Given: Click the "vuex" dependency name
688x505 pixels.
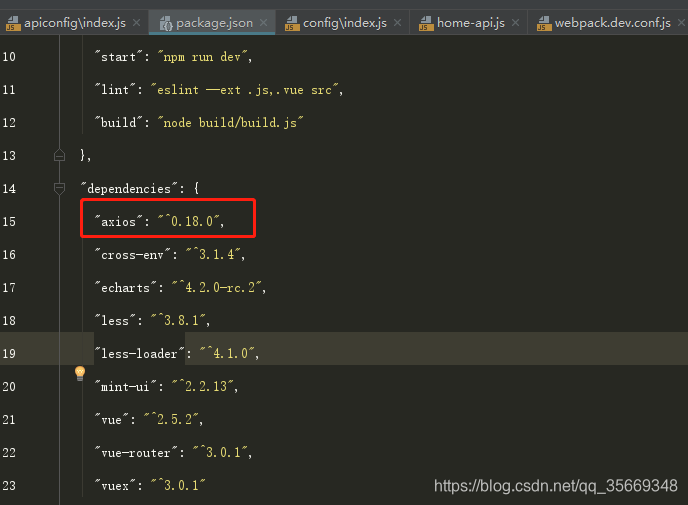Looking at the screenshot, I should point(115,485).
